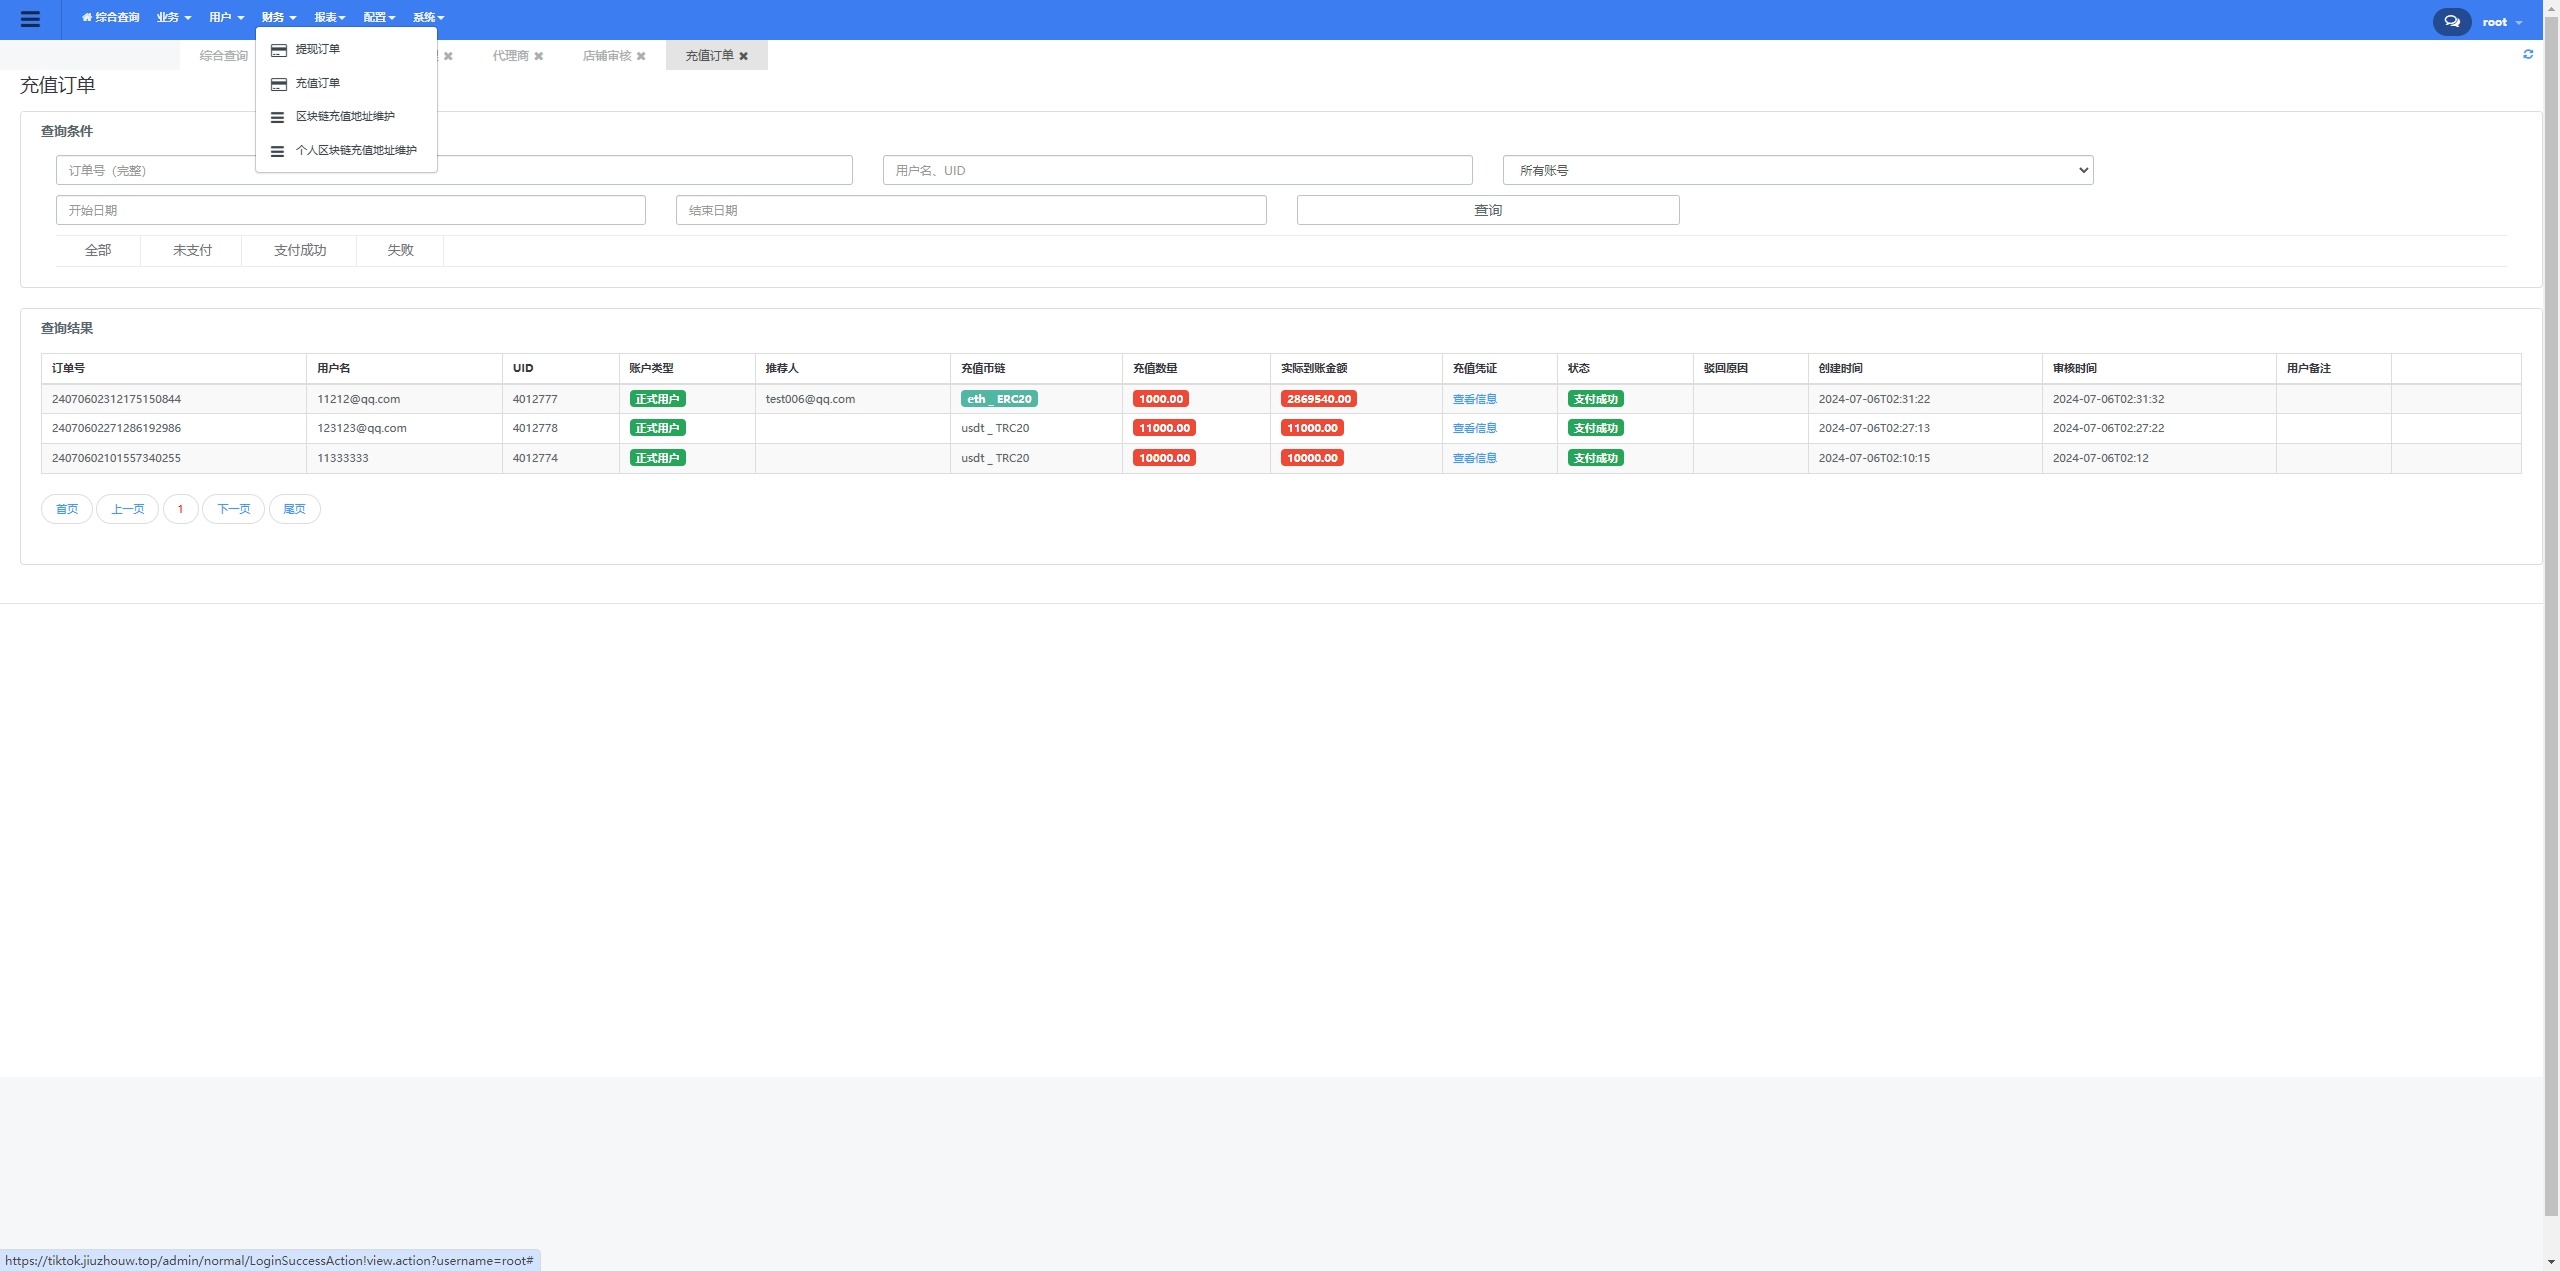Close the 充值订单 tab with its X icon
Viewport: 2560px width, 1271px height.
click(x=743, y=56)
